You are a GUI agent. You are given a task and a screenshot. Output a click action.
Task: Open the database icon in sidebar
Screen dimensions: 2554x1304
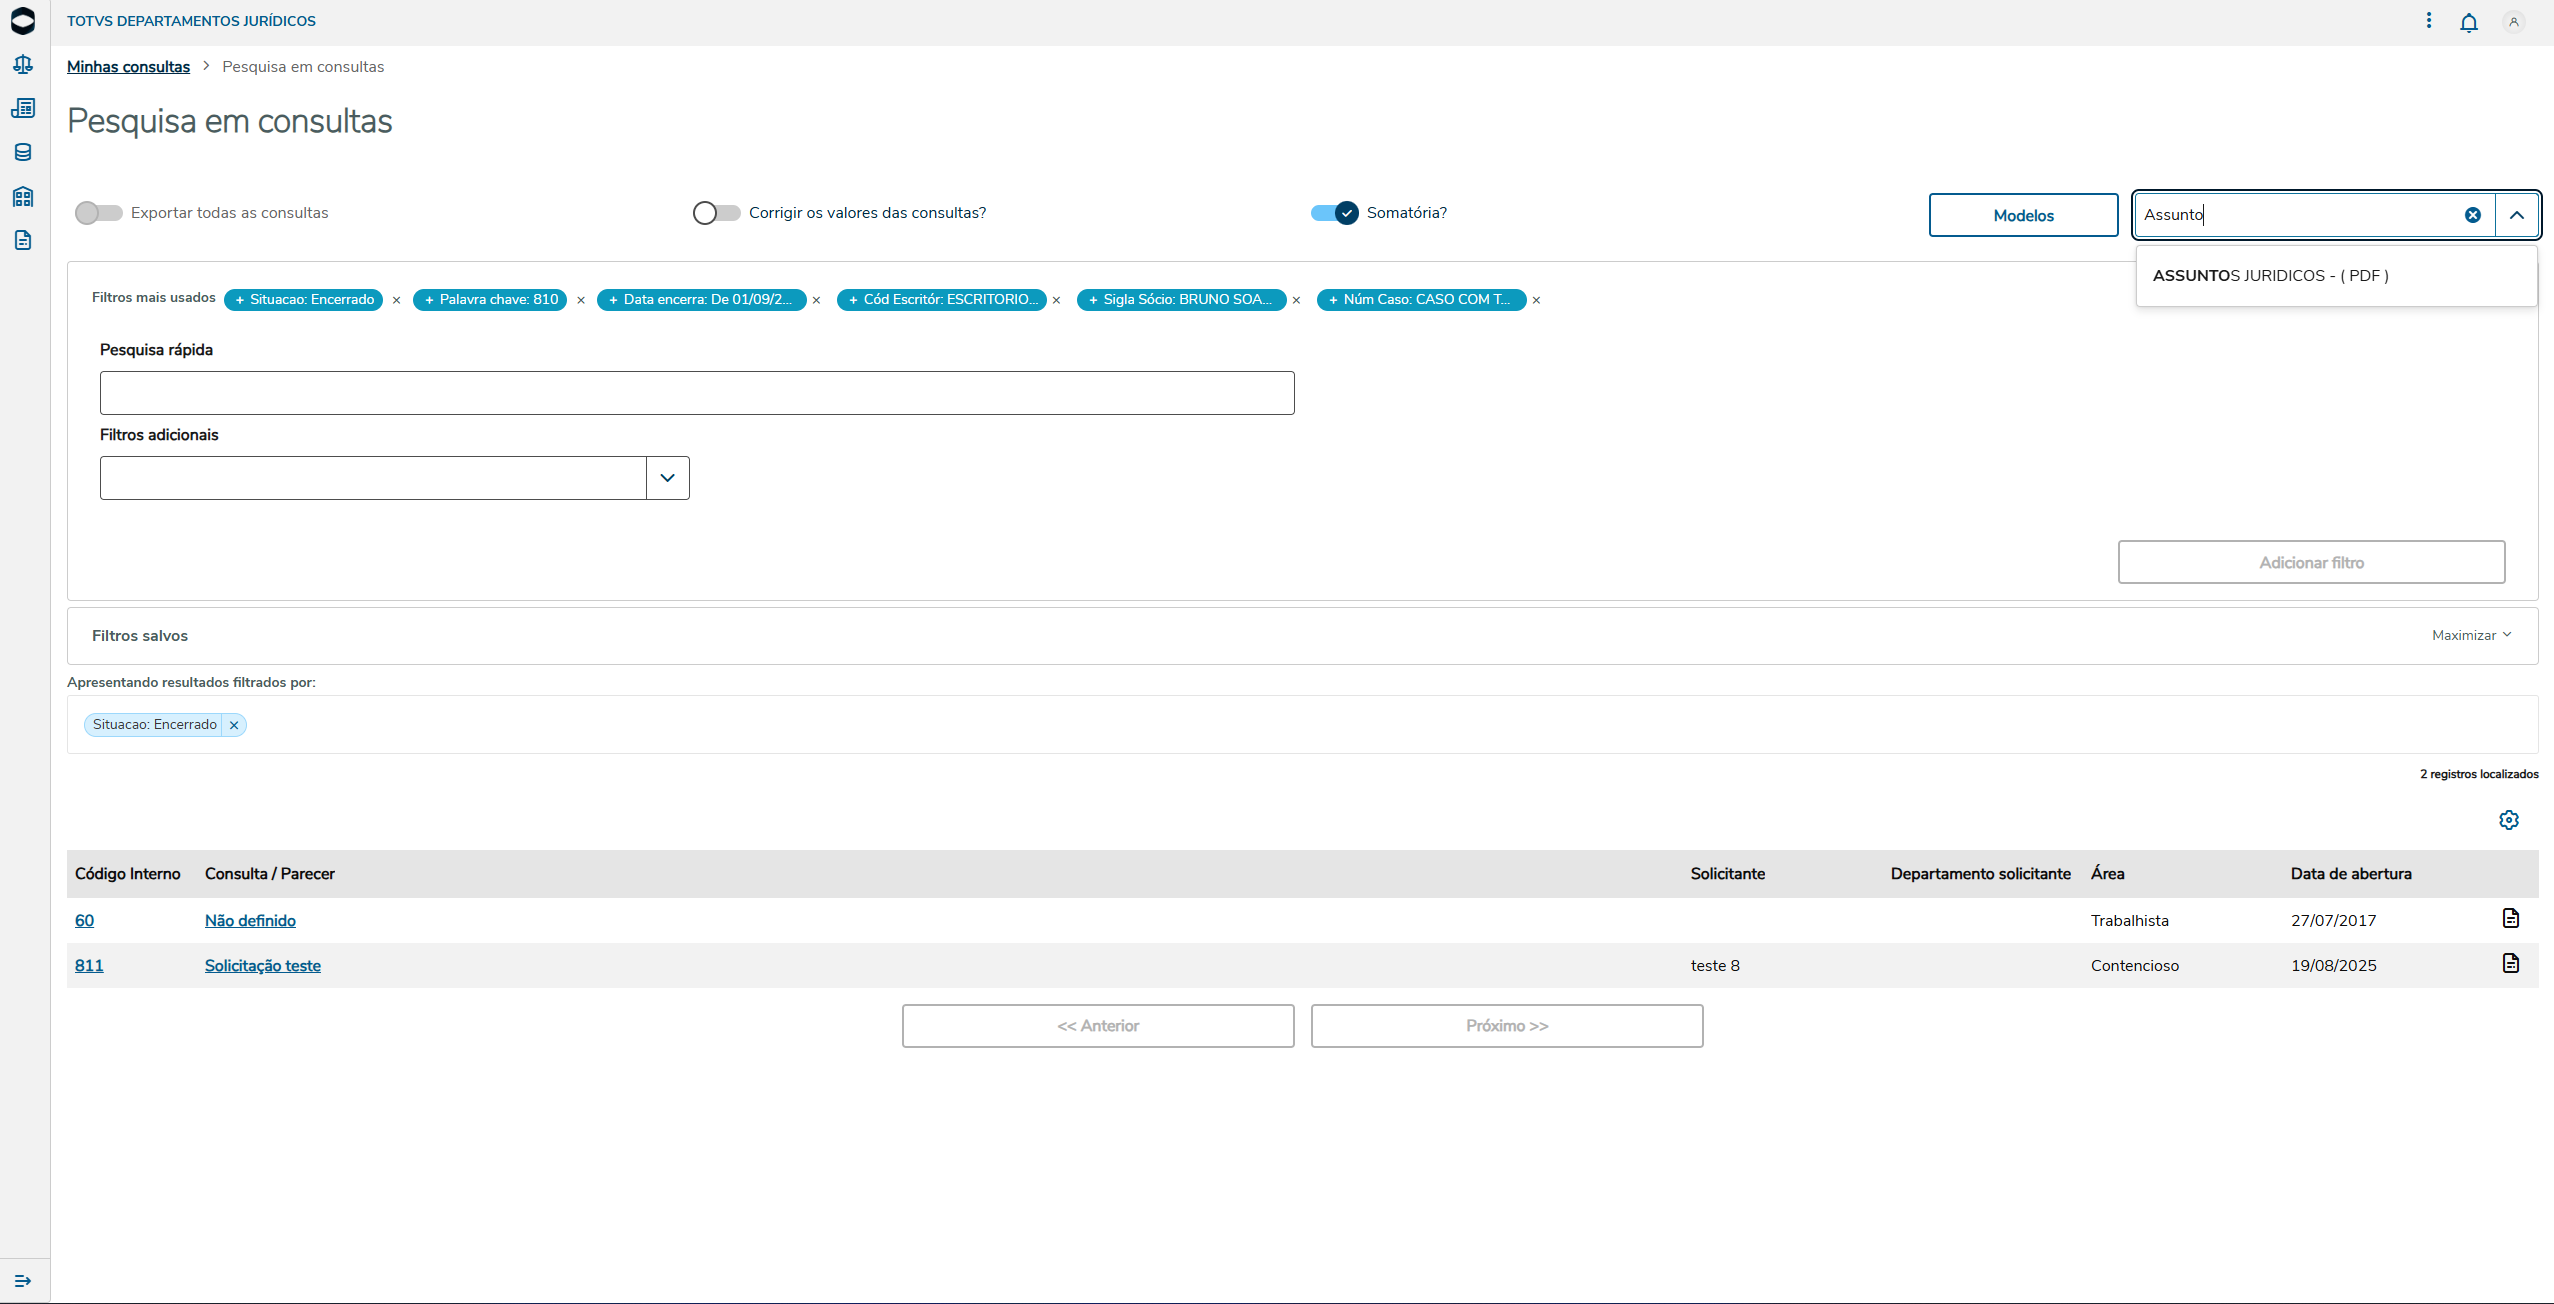click(x=23, y=152)
